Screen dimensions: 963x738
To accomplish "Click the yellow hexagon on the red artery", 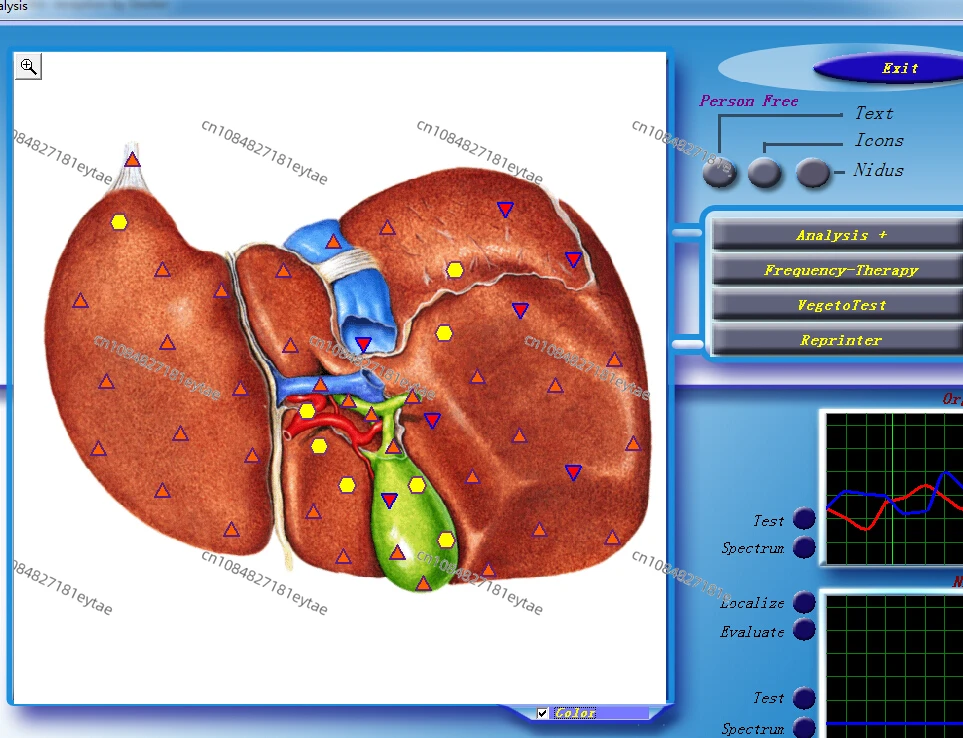I will pyautogui.click(x=307, y=411).
